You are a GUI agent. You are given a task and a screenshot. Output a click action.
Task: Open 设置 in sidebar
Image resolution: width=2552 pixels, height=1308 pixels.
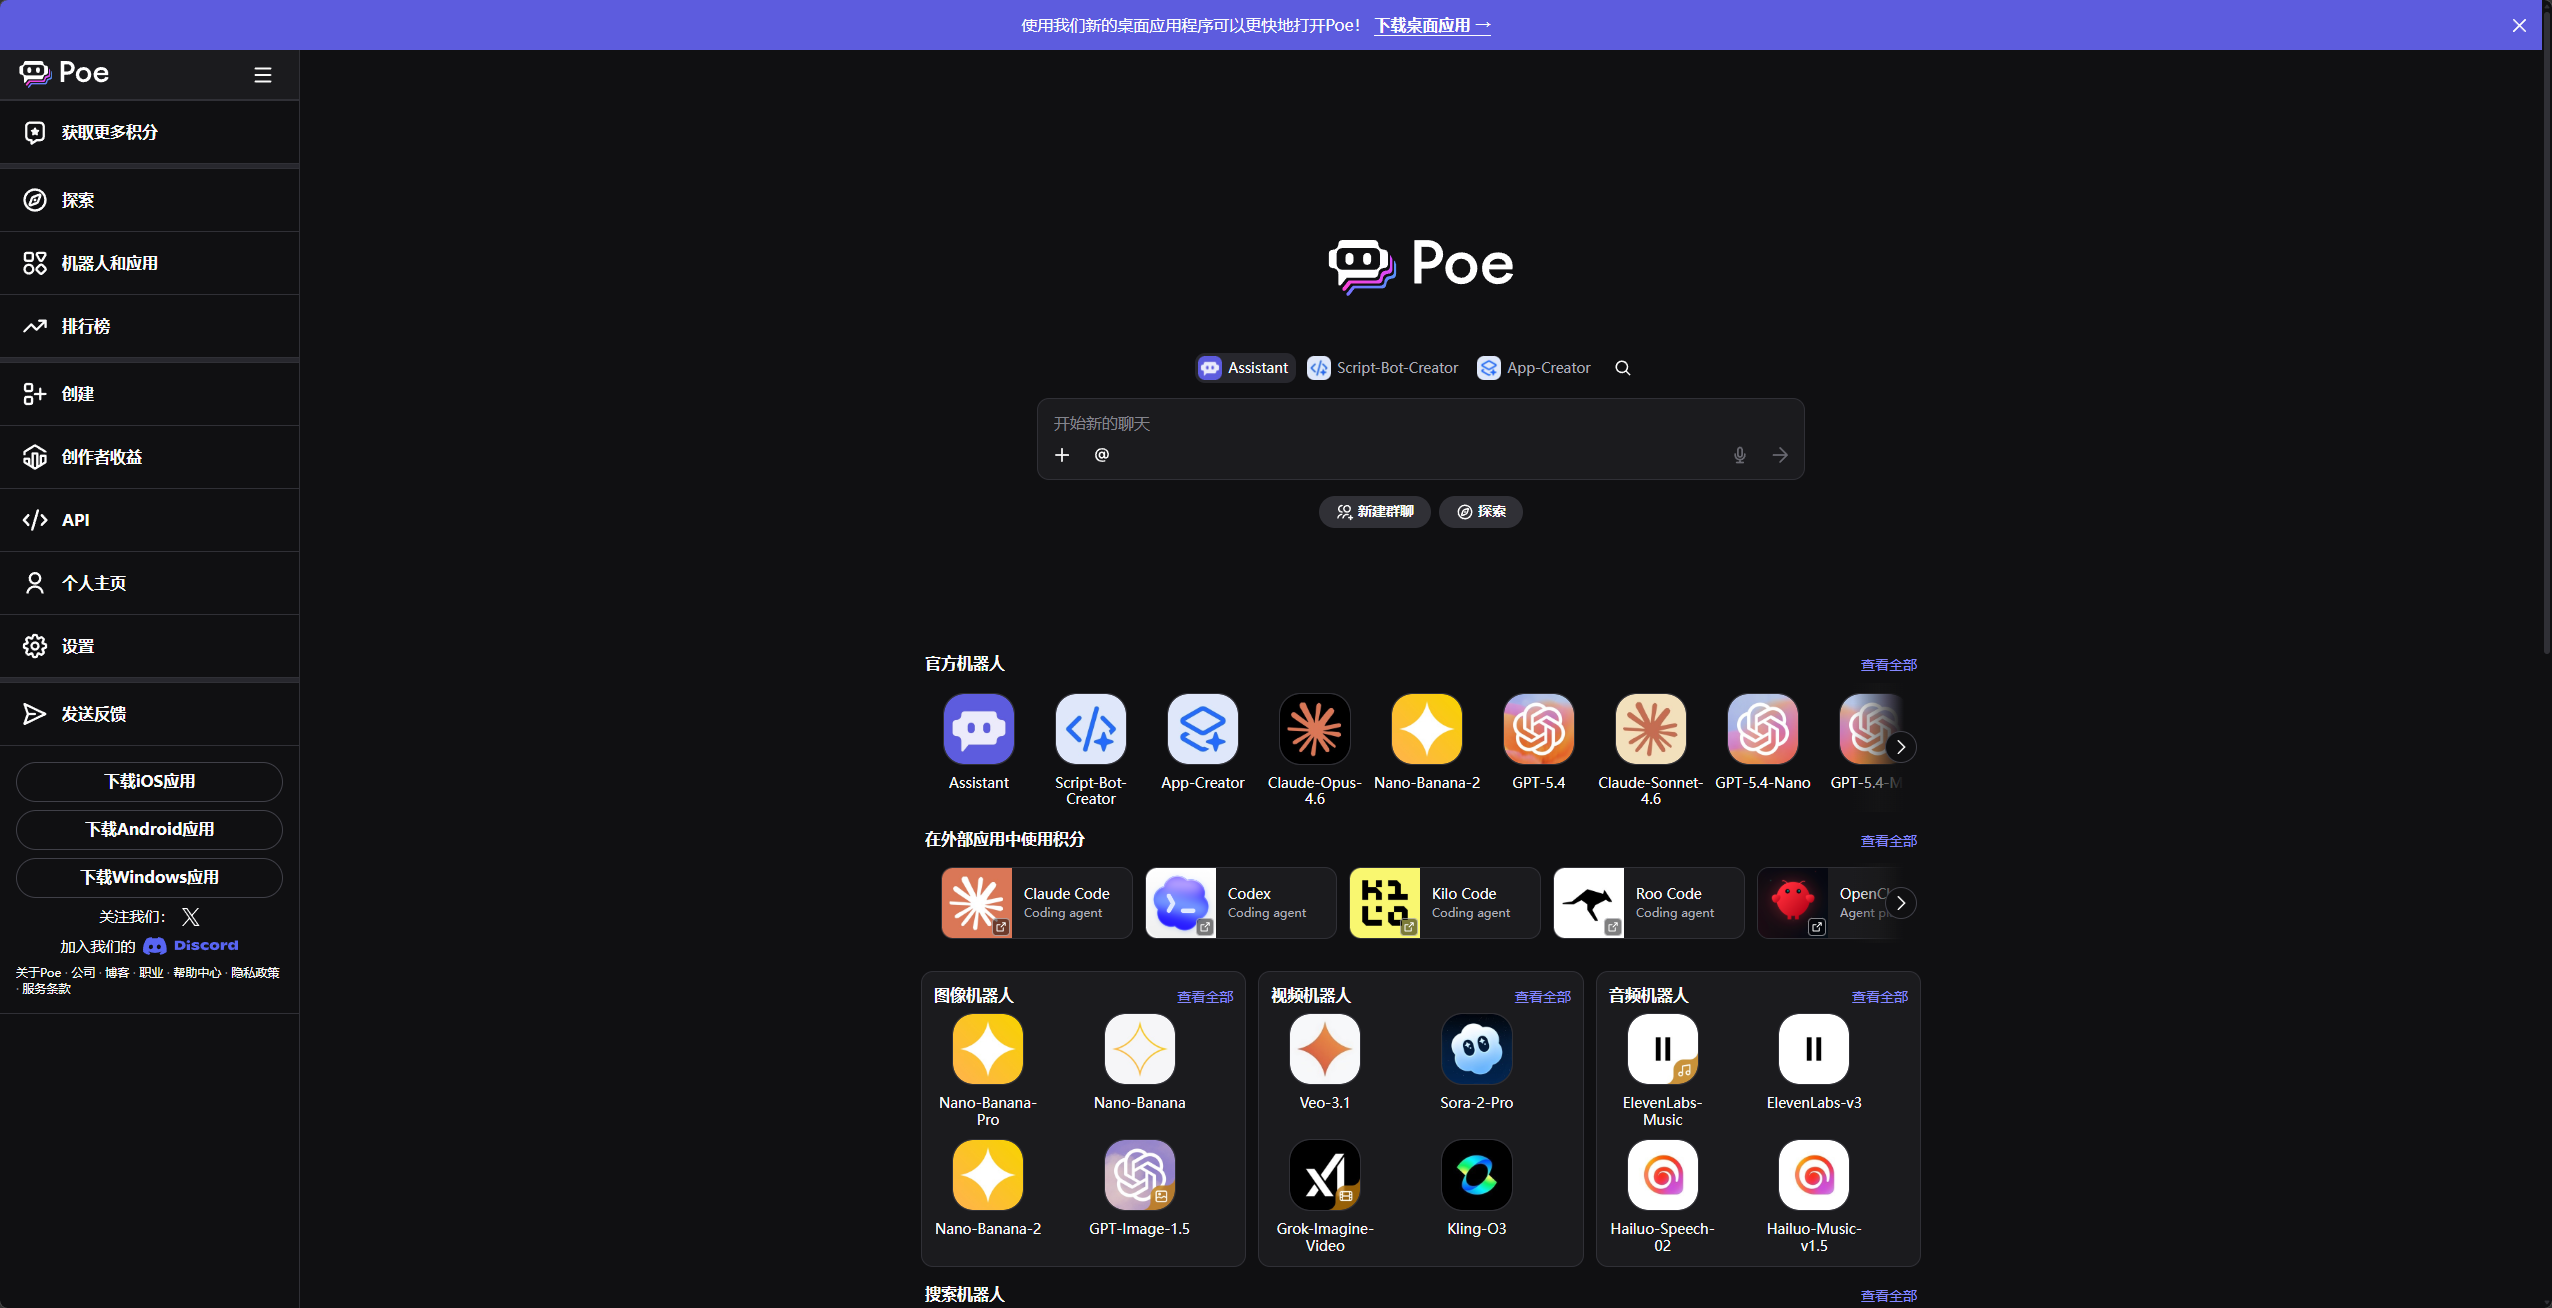pyautogui.click(x=149, y=646)
